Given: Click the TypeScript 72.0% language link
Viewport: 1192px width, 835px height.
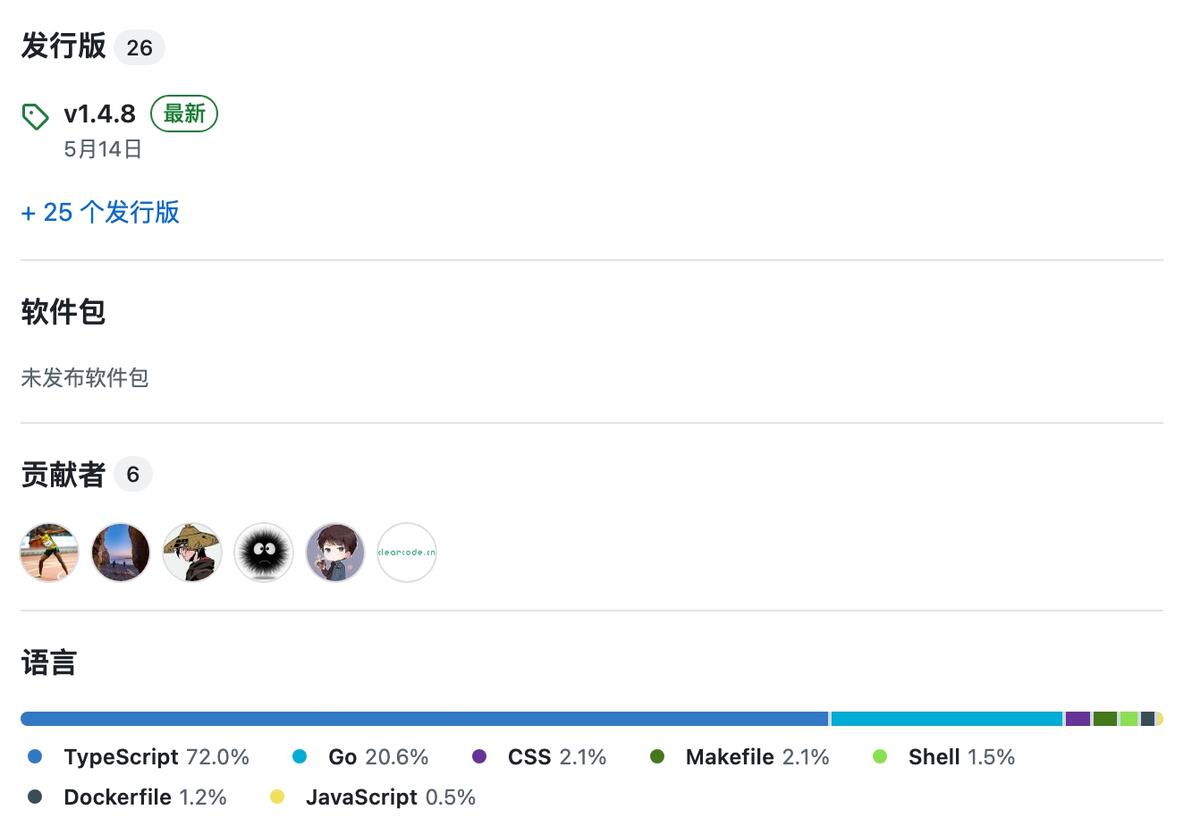Looking at the screenshot, I should pyautogui.click(x=155, y=757).
